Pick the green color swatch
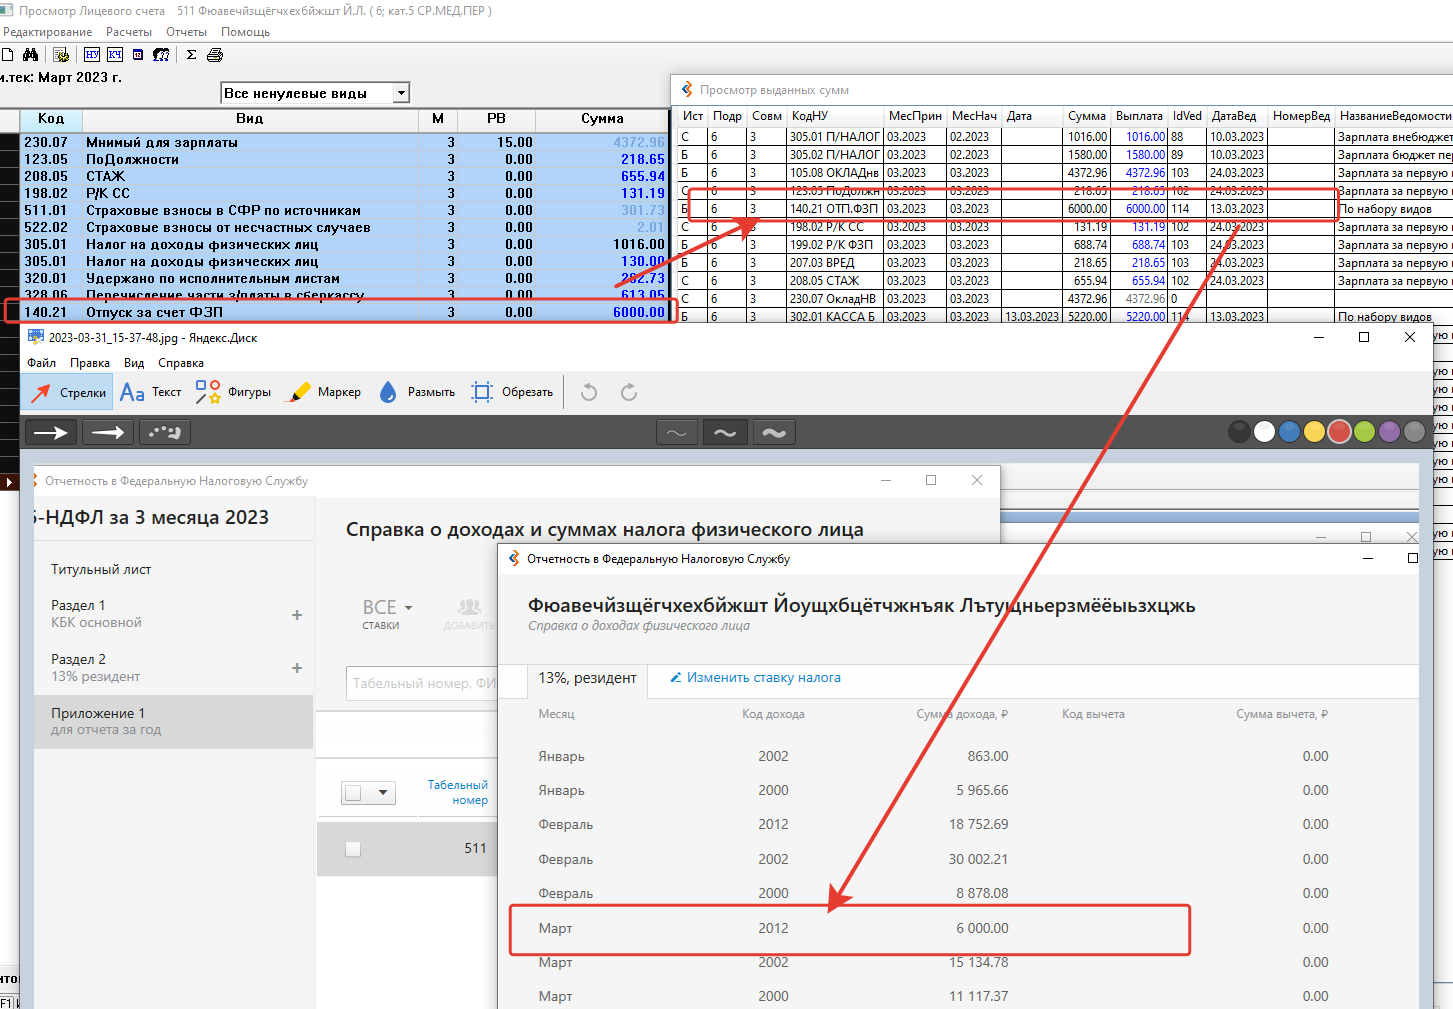This screenshot has width=1453, height=1009. (x=1364, y=432)
